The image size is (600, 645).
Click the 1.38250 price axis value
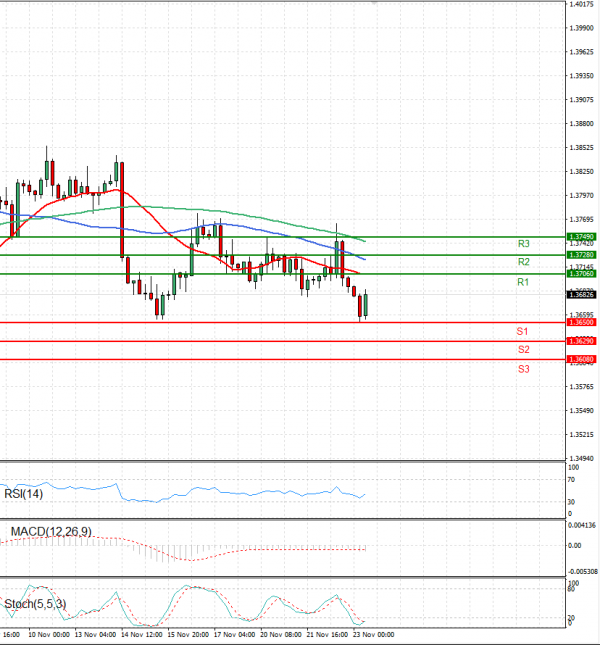[x=581, y=172]
